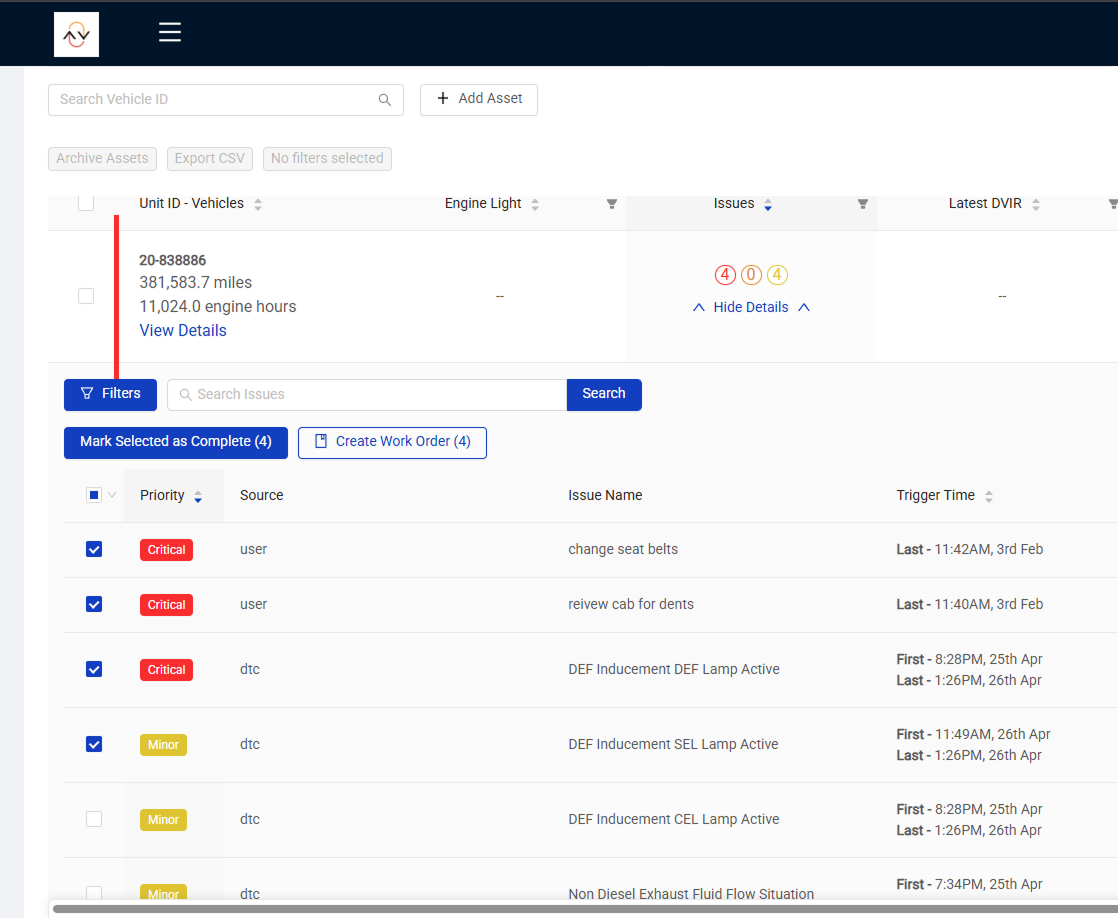Click issue name 'change seat belts'
The image size is (1118, 918).
tap(623, 549)
